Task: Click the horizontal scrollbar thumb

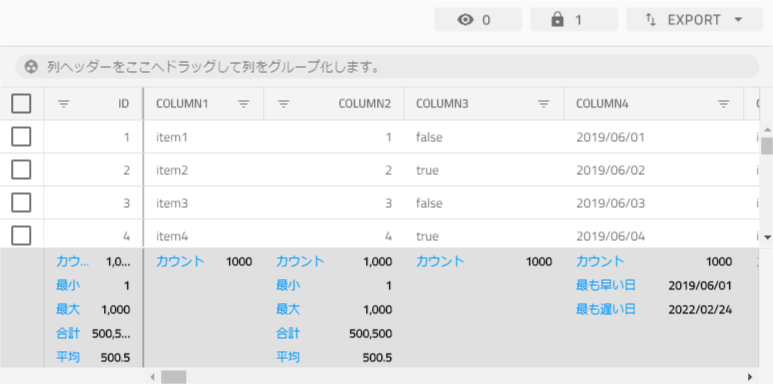Action: (174, 377)
